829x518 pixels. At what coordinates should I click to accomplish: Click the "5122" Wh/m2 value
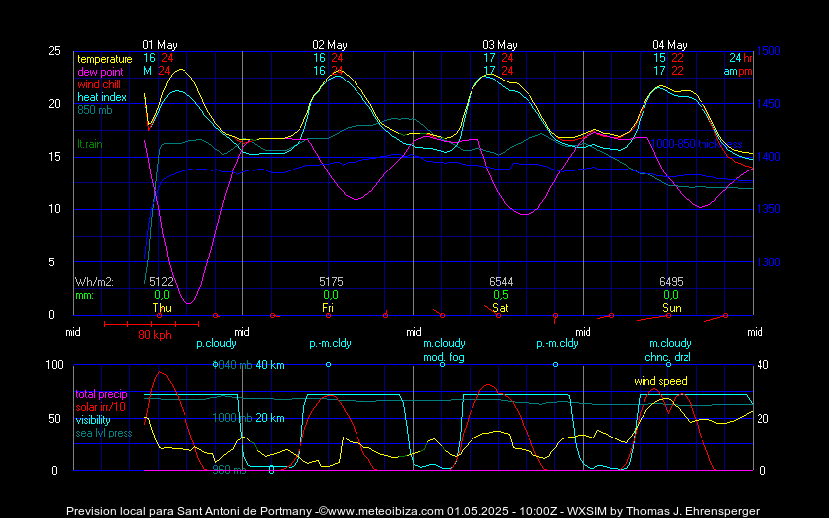(161, 282)
